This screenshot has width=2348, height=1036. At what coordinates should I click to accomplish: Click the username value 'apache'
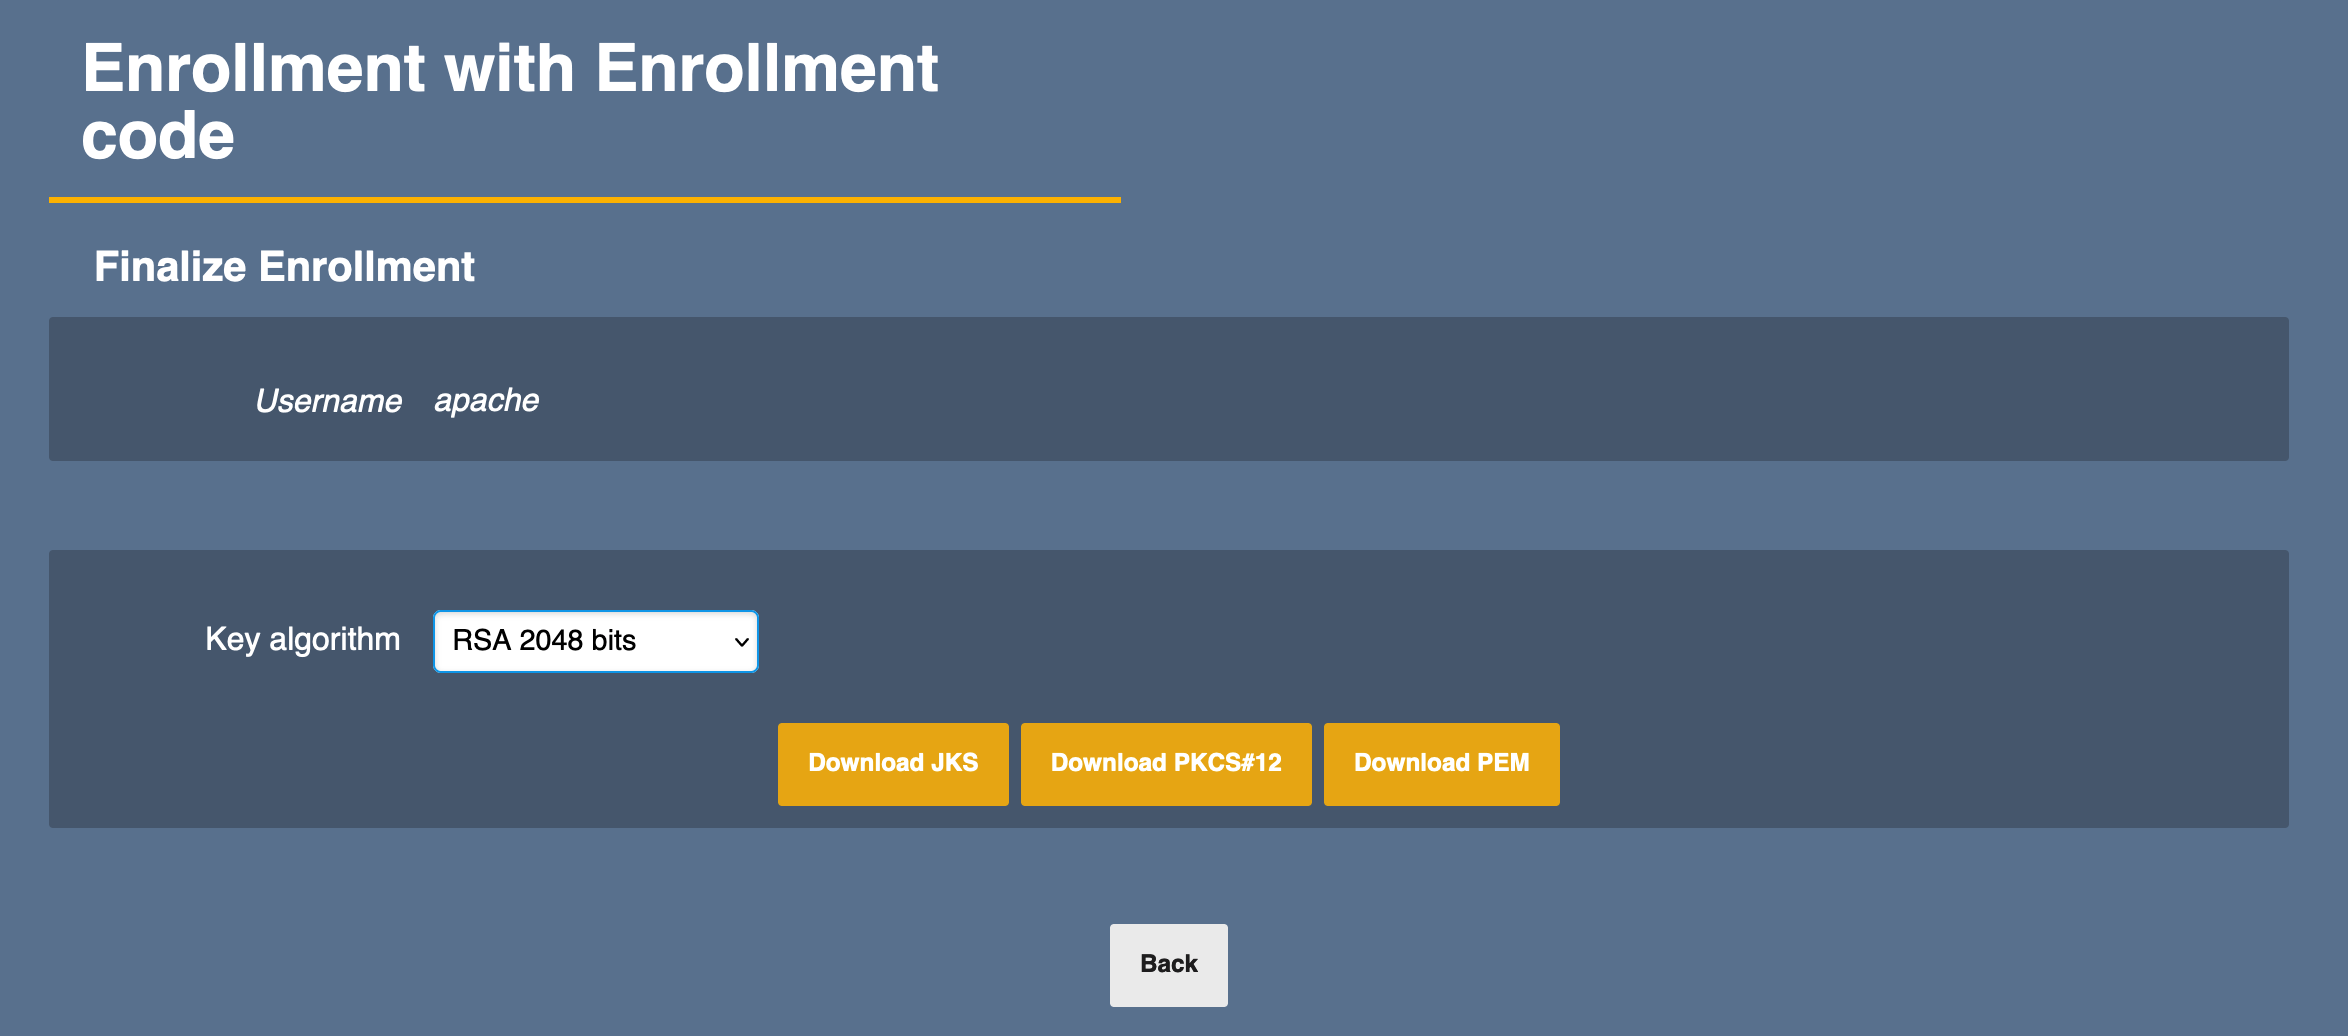tap(486, 401)
